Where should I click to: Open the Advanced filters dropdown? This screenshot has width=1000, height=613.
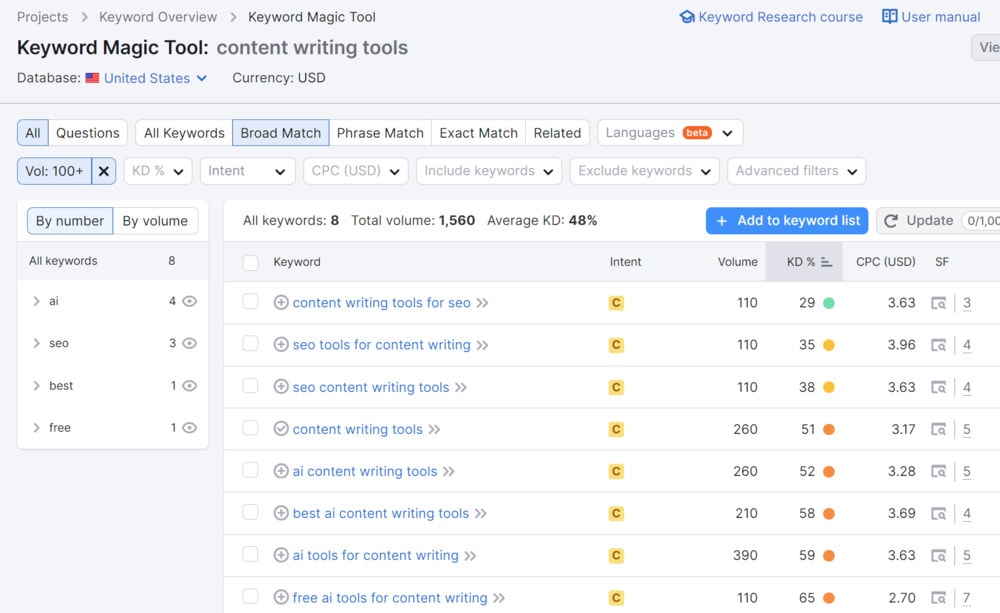coord(797,171)
